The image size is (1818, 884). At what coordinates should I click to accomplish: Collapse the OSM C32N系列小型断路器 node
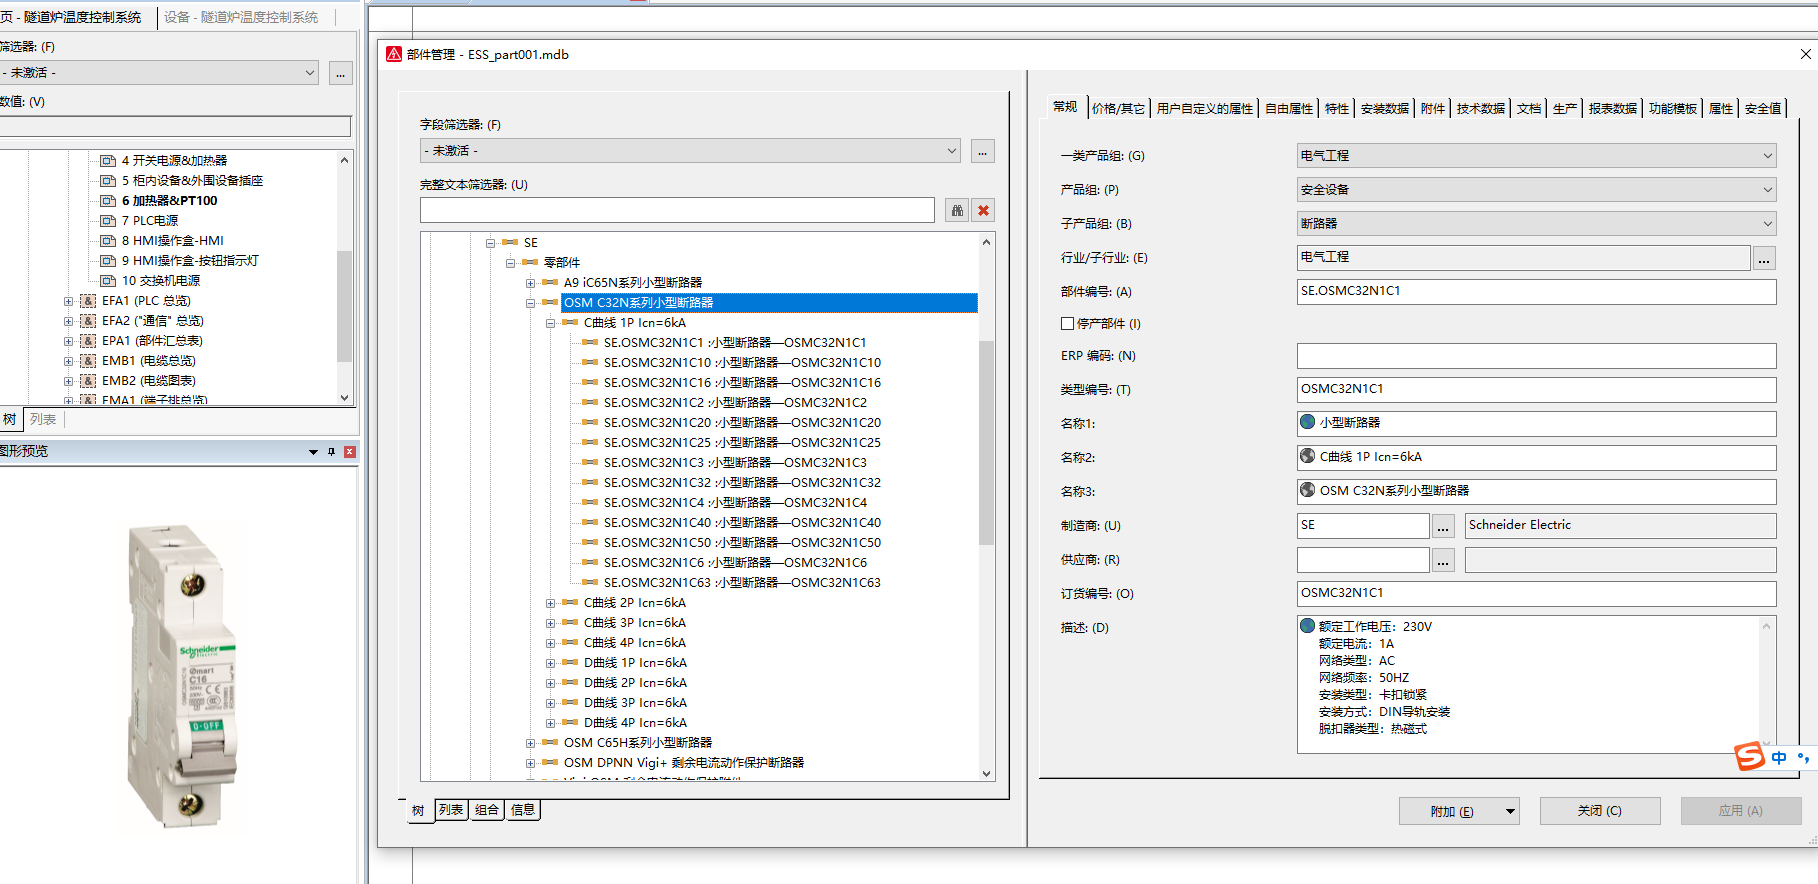click(530, 303)
